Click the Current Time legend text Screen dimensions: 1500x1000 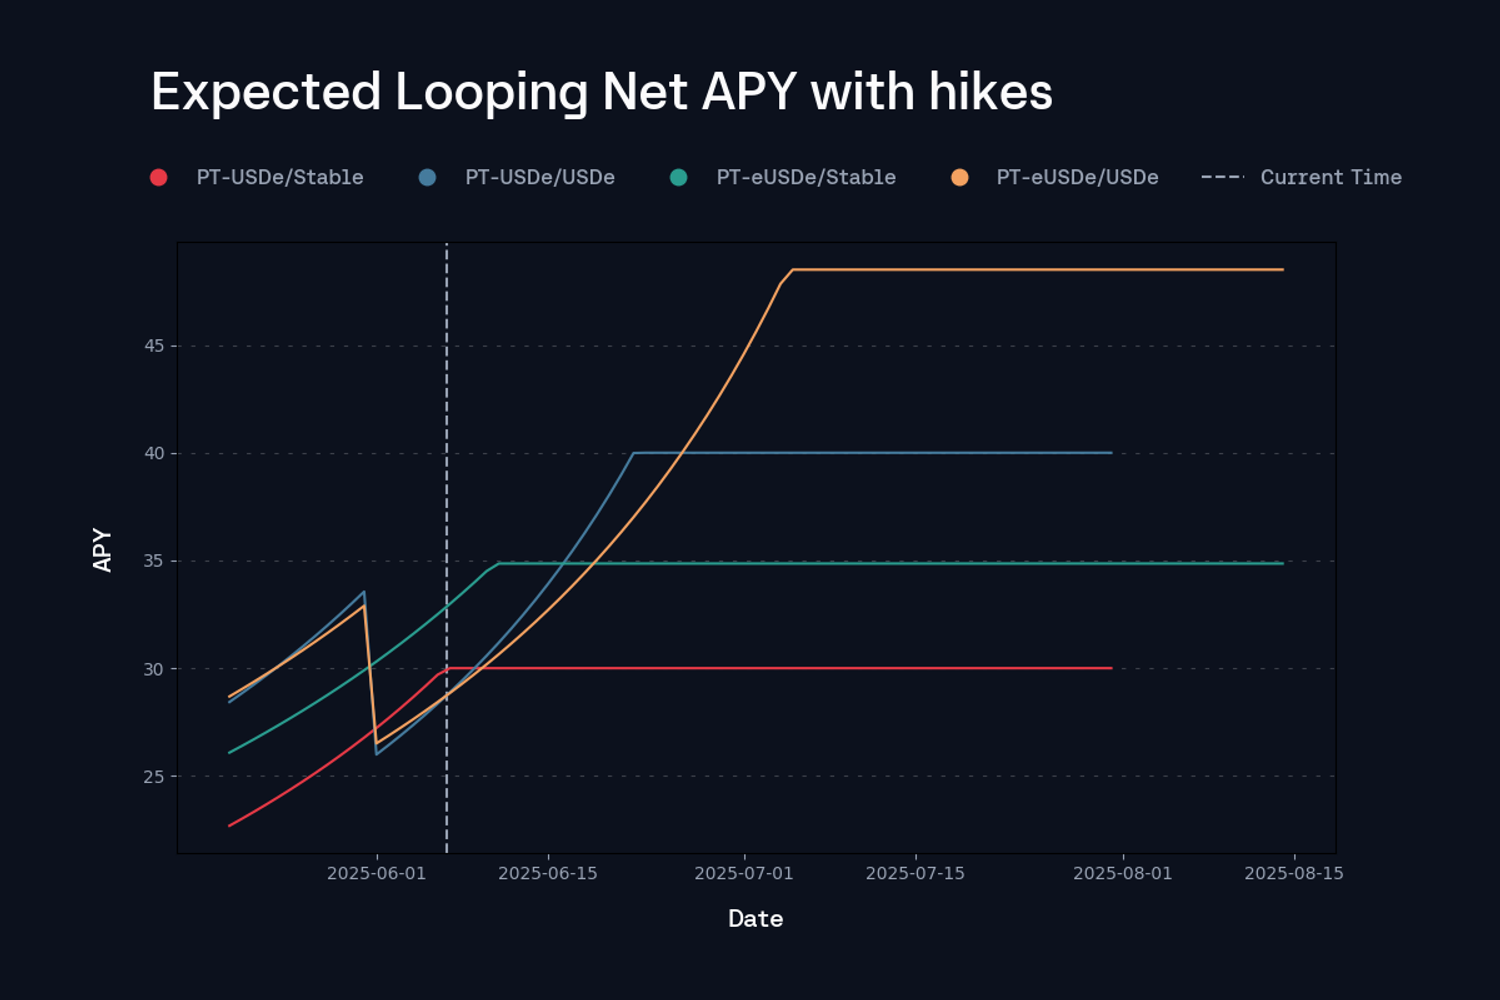click(x=1331, y=178)
